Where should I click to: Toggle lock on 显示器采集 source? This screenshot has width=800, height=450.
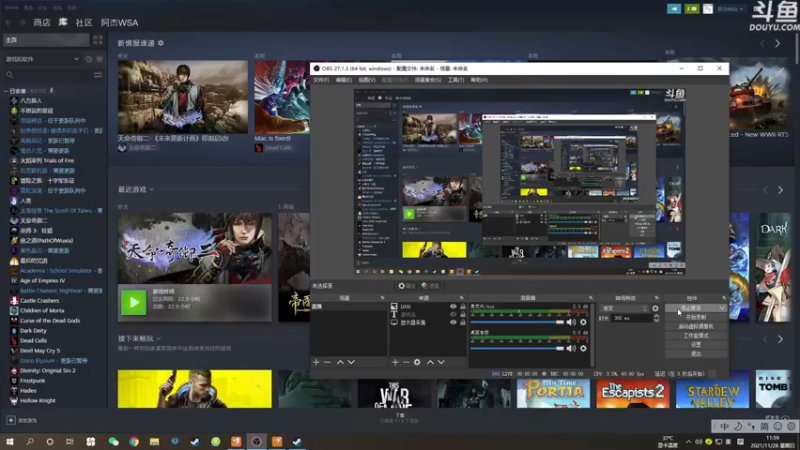click(x=463, y=322)
